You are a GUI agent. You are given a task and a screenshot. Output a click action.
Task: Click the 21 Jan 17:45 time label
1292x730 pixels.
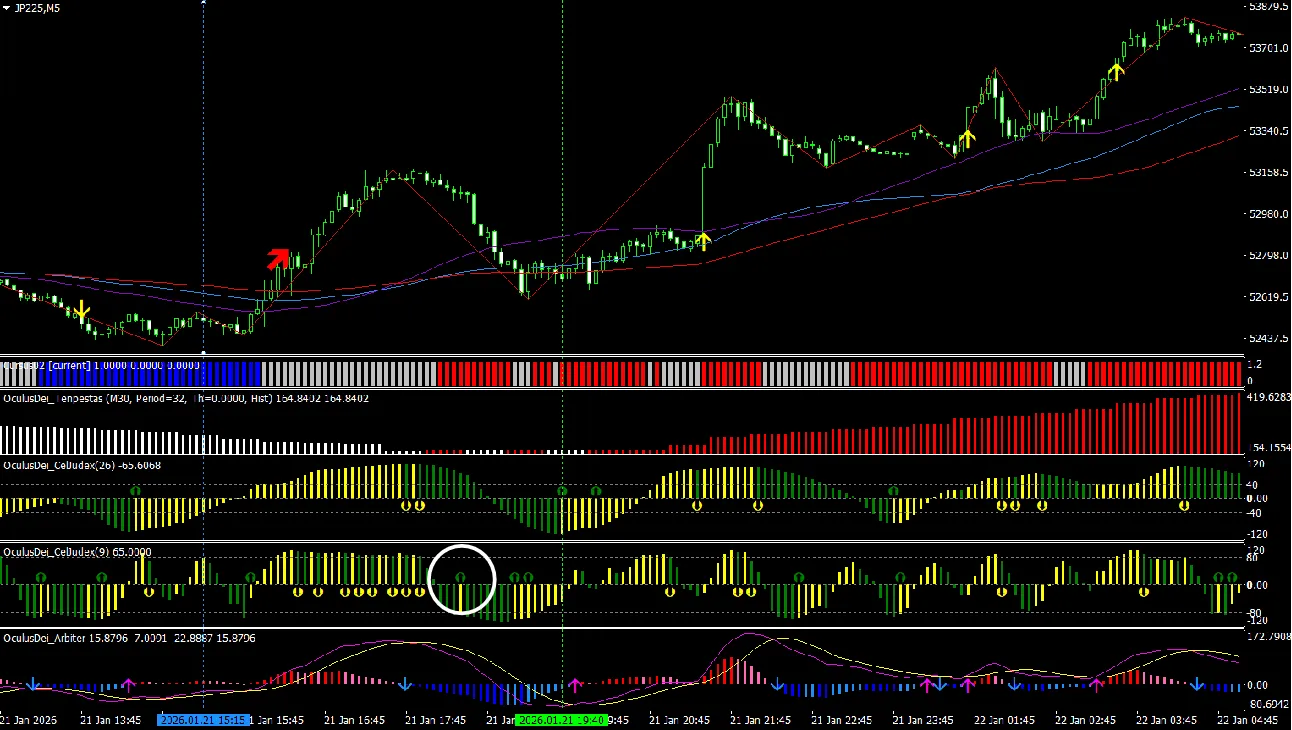pyautogui.click(x=438, y=720)
